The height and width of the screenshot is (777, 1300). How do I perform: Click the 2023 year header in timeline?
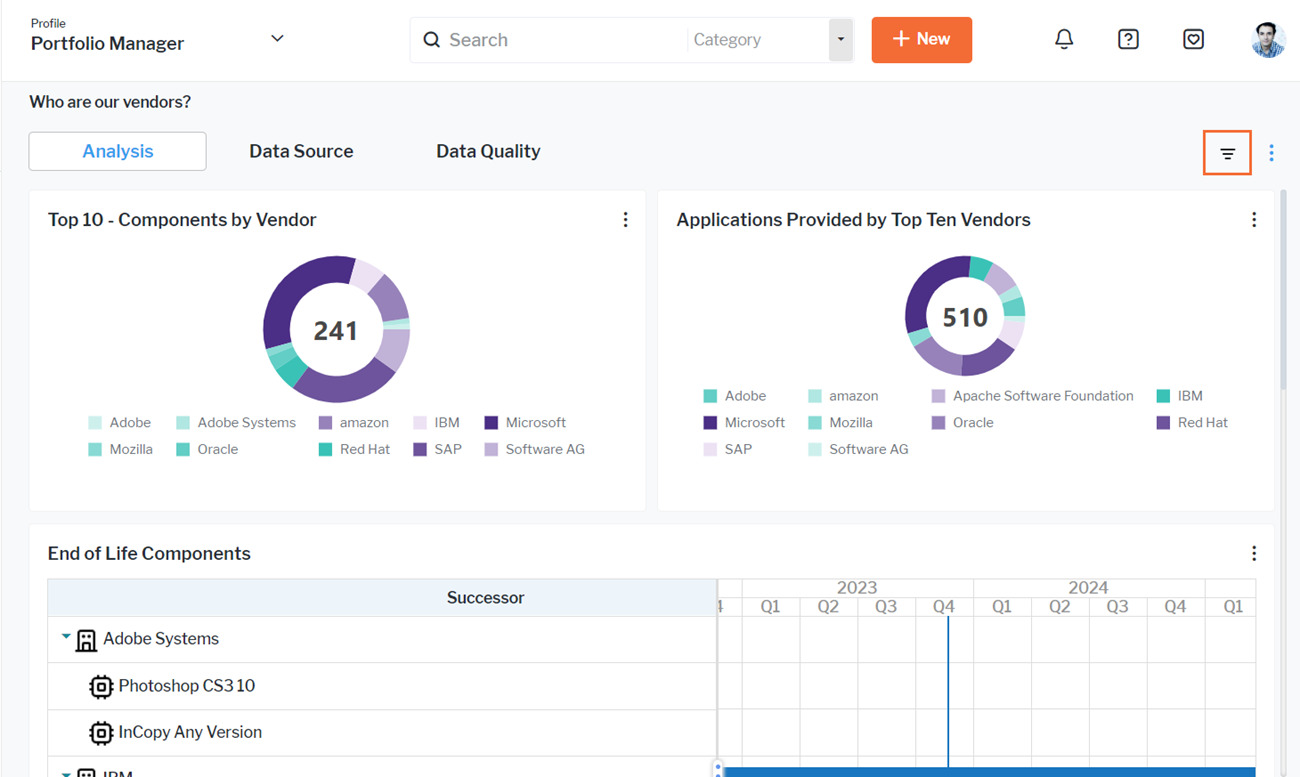[x=857, y=588]
